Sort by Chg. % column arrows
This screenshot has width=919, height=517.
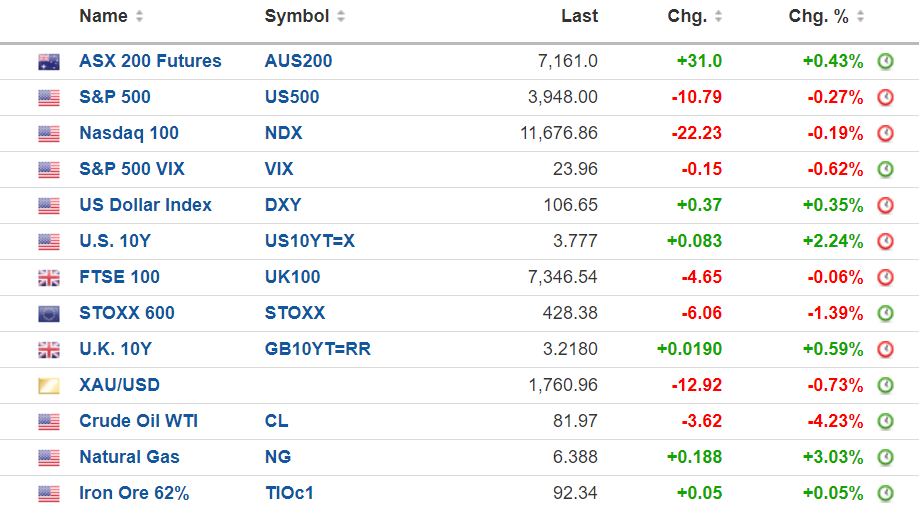(x=861, y=16)
